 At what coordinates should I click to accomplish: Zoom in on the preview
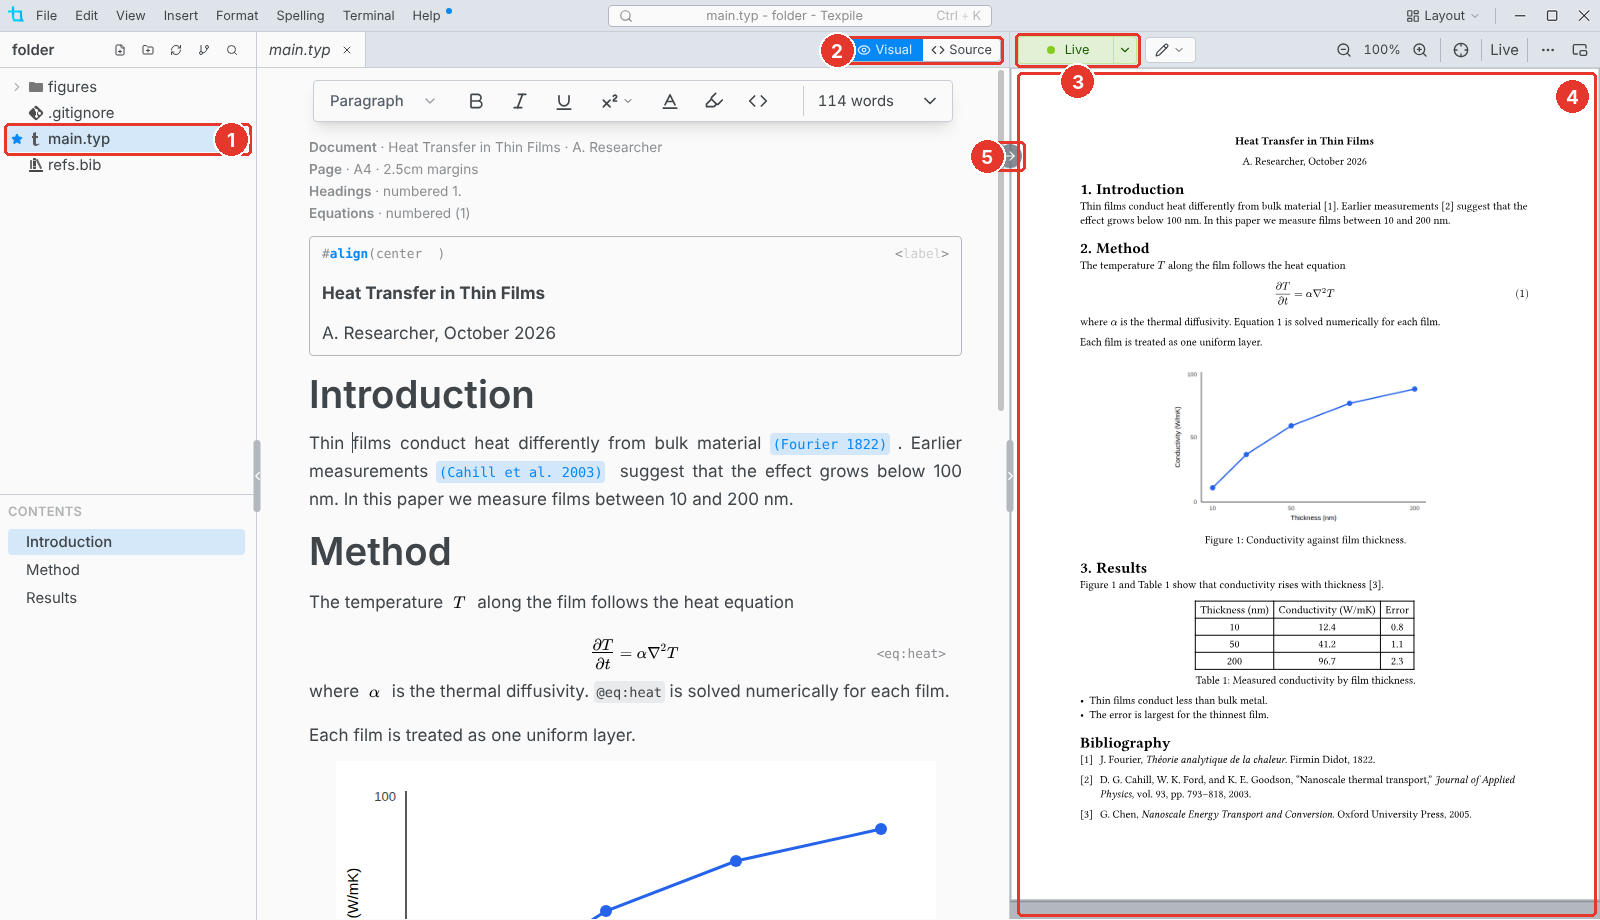point(1420,50)
